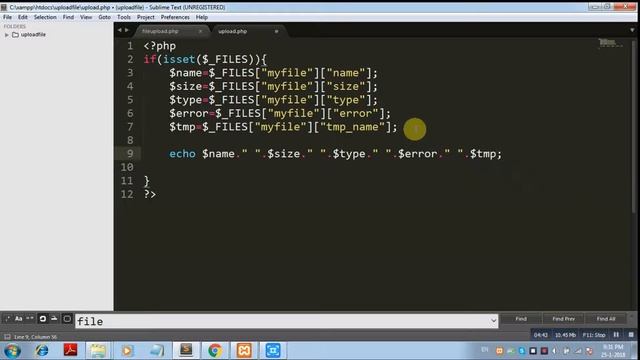Click the 04:42 recording timer
This screenshot has height=360, width=640.
coord(540,335)
